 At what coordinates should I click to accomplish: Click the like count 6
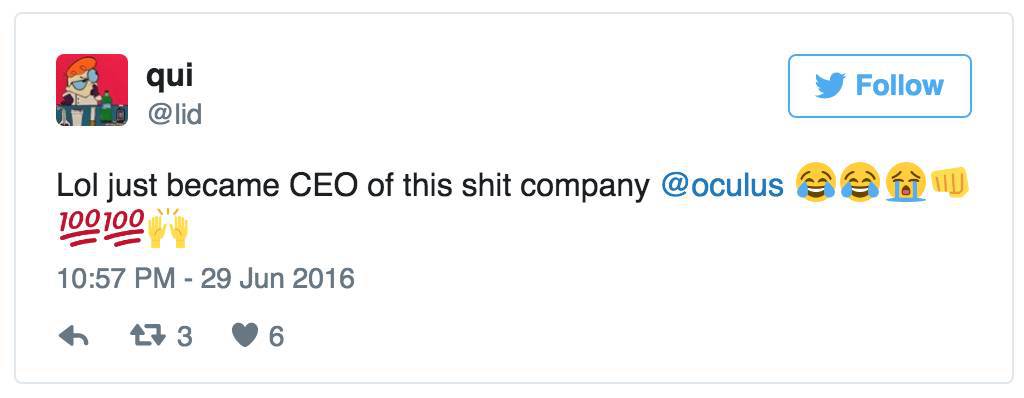pos(276,337)
